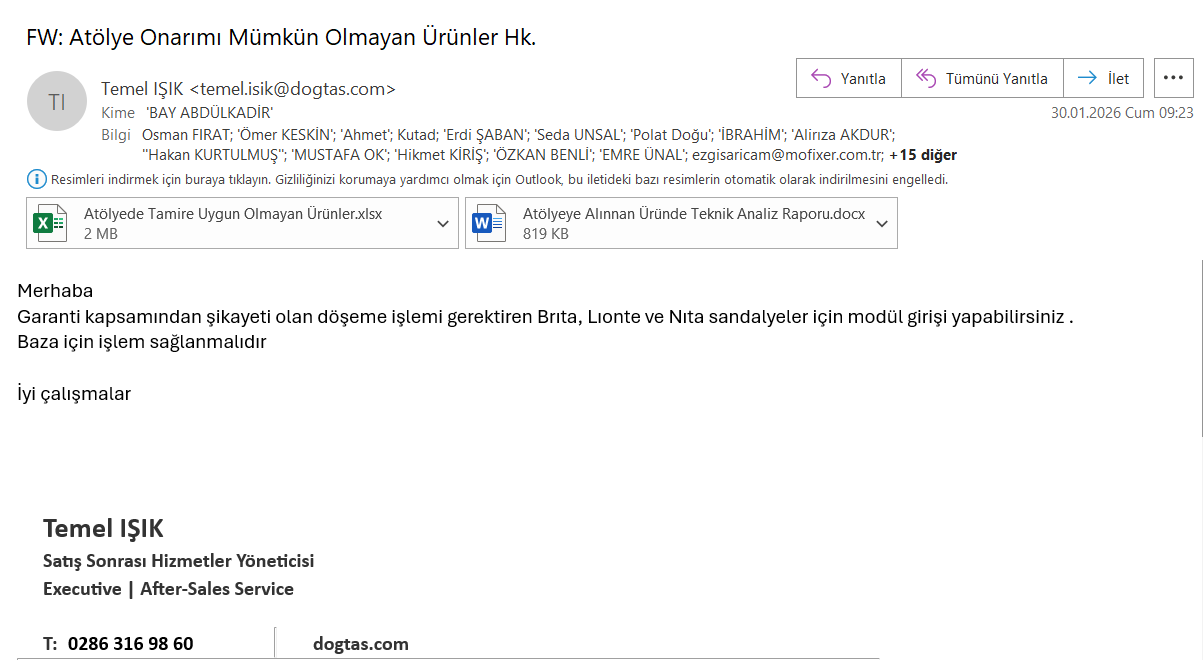Viewport: 1203px width, 660px height.
Task: Click sender name Temel IŞIK in header
Action: pyautogui.click(x=248, y=89)
